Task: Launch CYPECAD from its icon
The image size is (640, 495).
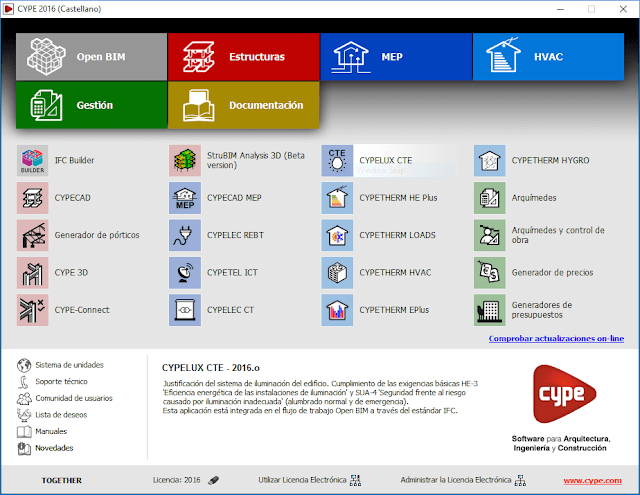Action: coord(33,198)
